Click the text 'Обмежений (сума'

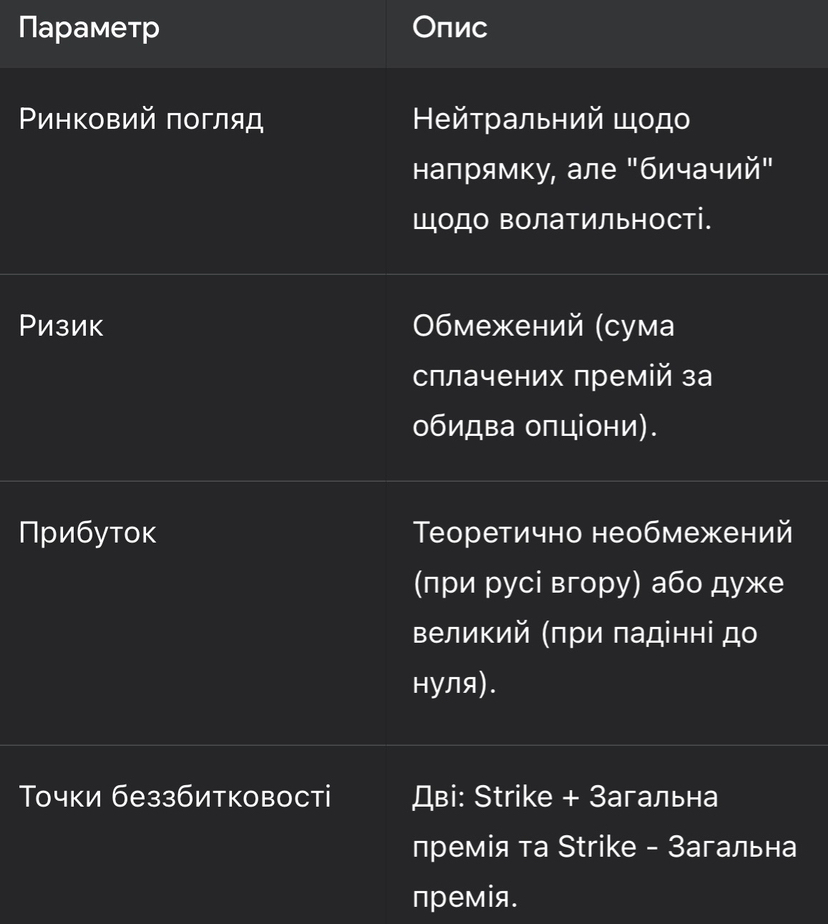point(544,327)
